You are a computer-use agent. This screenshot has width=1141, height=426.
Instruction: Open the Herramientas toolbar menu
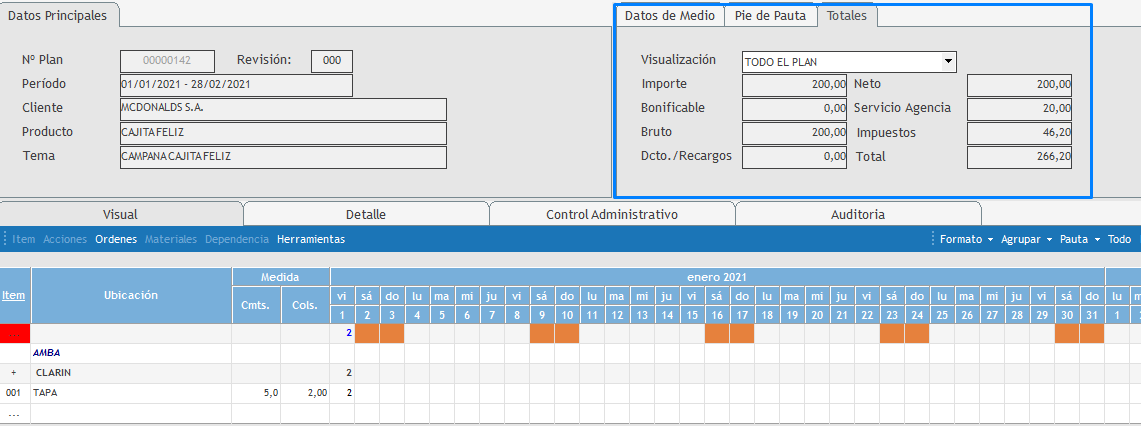[310, 240]
